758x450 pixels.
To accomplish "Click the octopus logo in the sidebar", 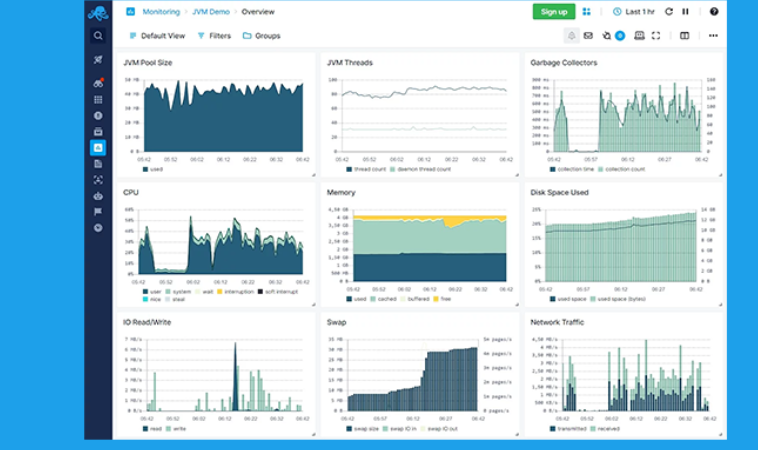I will (97, 12).
